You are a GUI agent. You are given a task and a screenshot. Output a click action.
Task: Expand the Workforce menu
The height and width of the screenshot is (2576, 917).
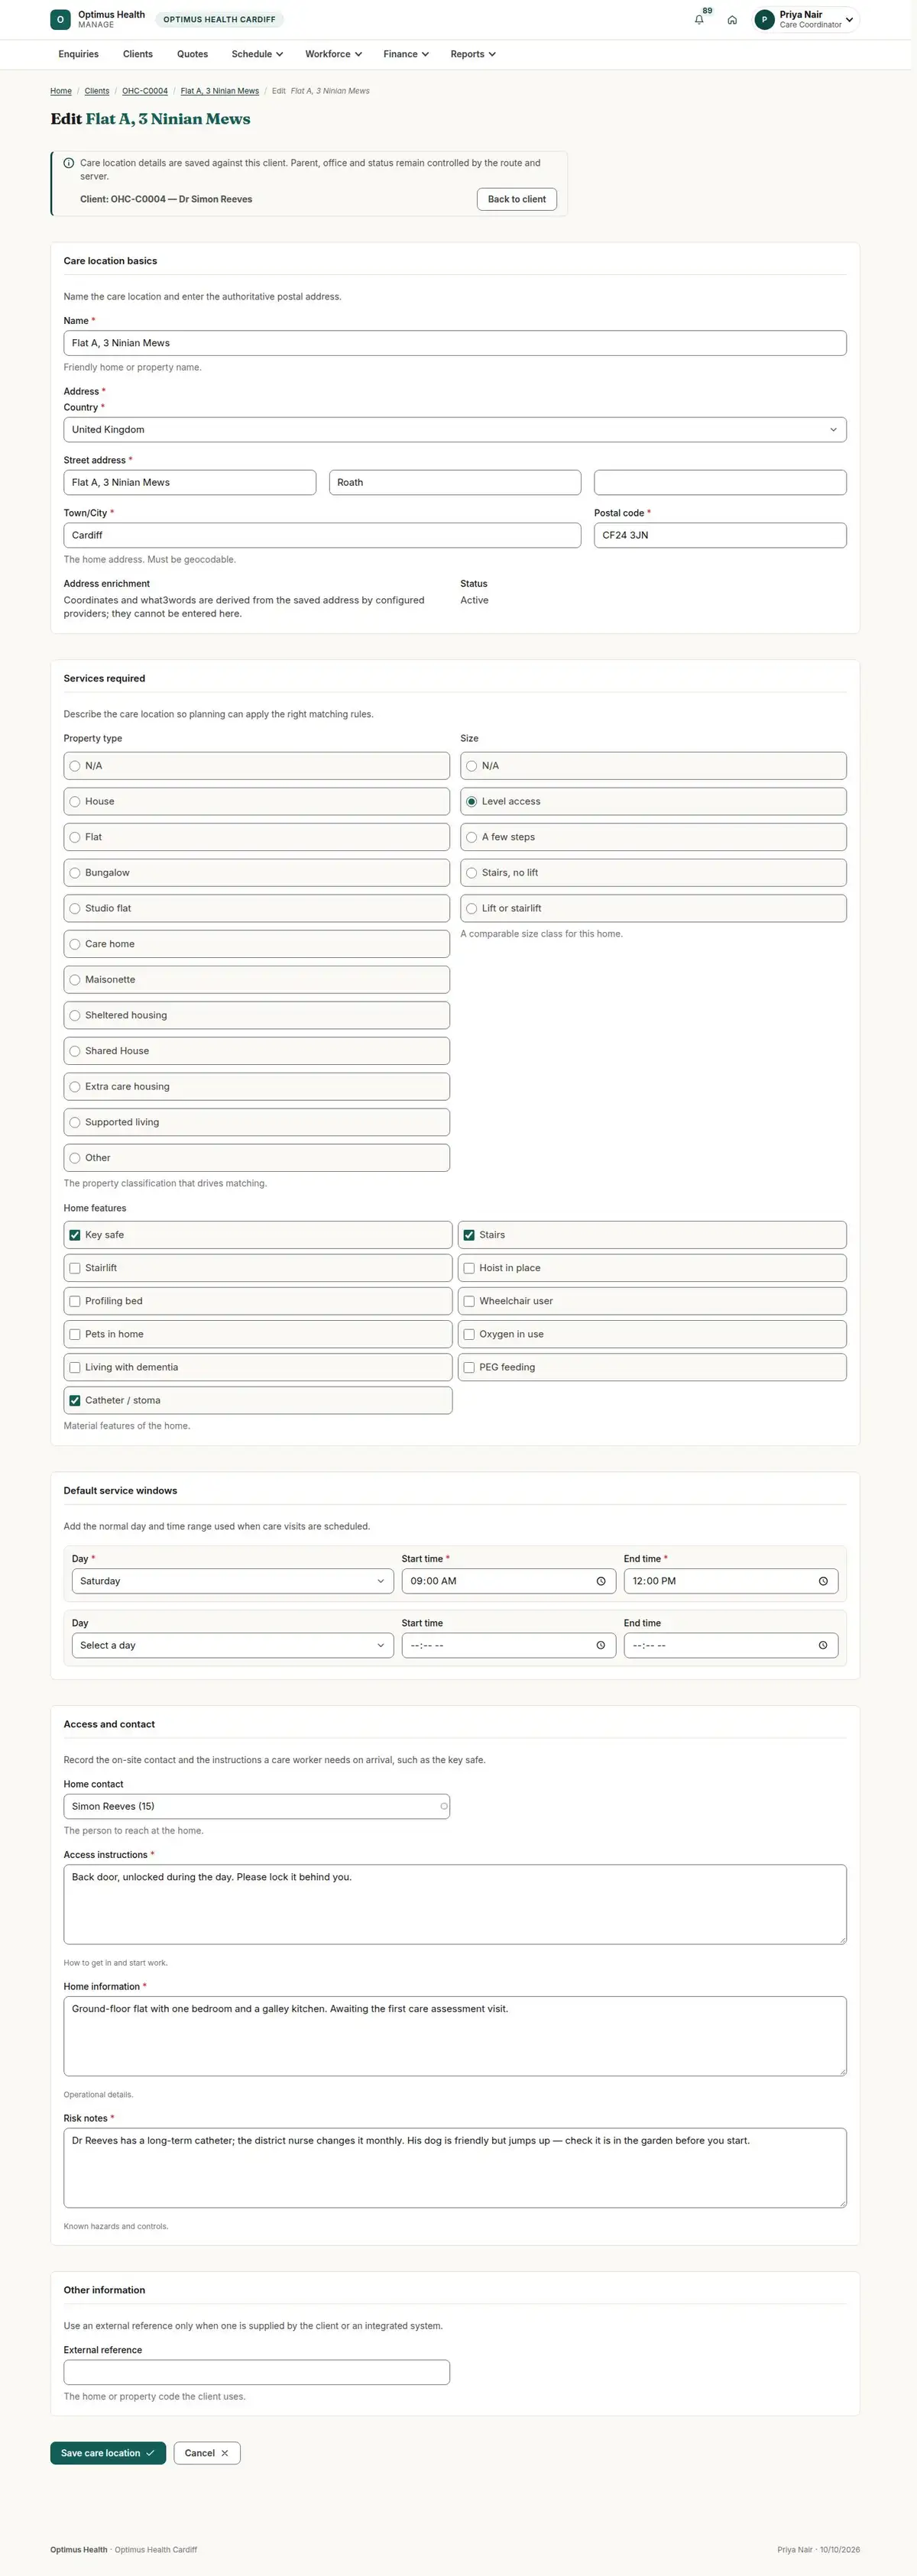pyautogui.click(x=333, y=54)
